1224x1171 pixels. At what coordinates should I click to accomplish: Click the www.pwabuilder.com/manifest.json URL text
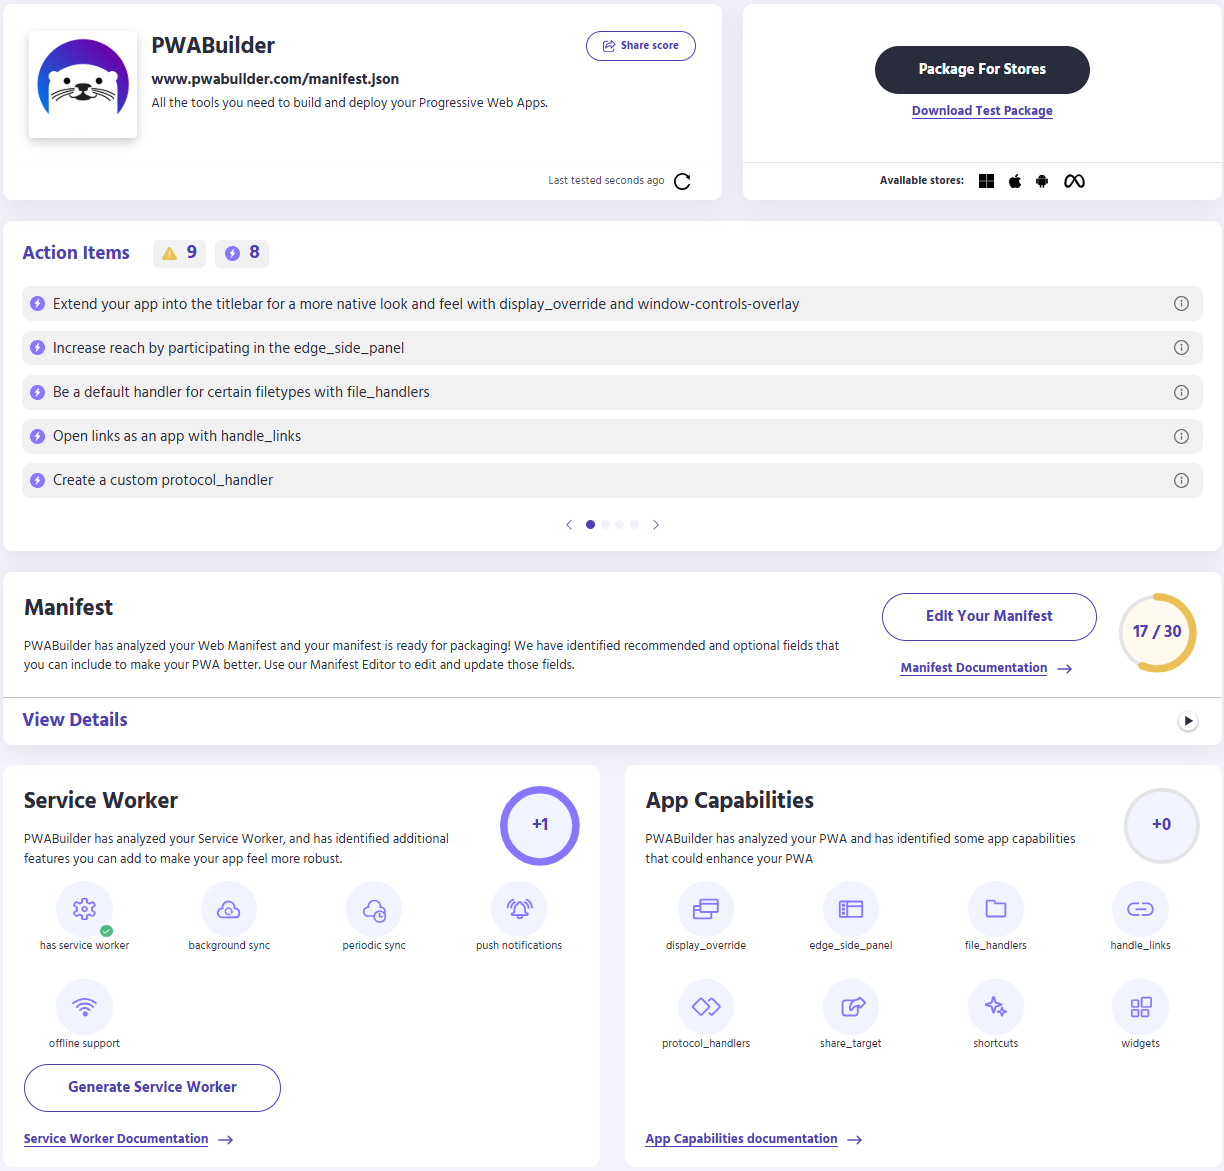point(275,79)
